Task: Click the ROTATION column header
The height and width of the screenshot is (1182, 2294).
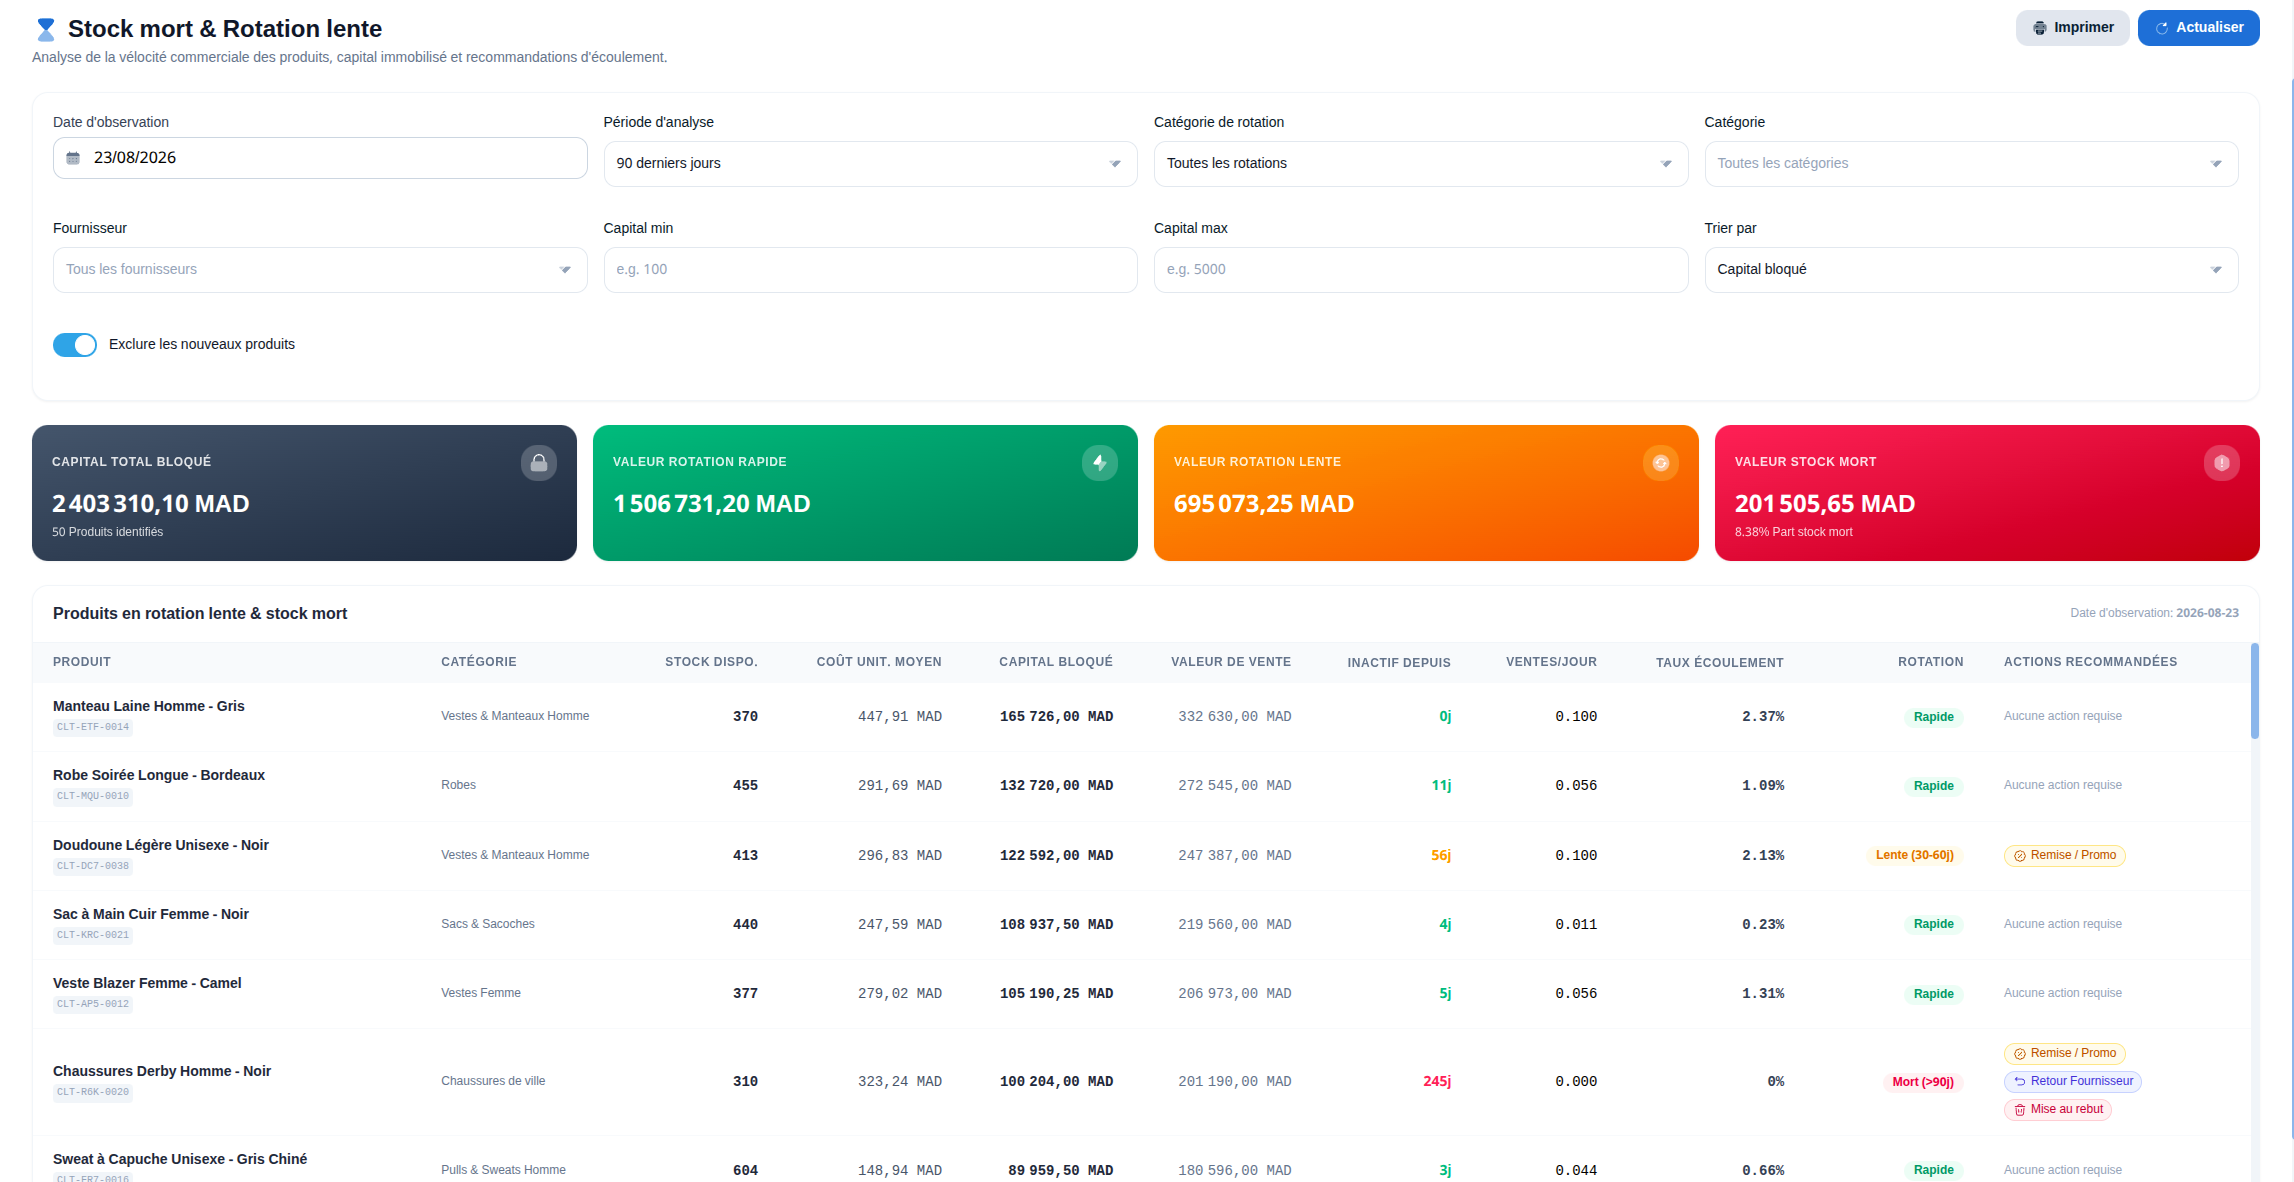Action: pyautogui.click(x=1931, y=662)
